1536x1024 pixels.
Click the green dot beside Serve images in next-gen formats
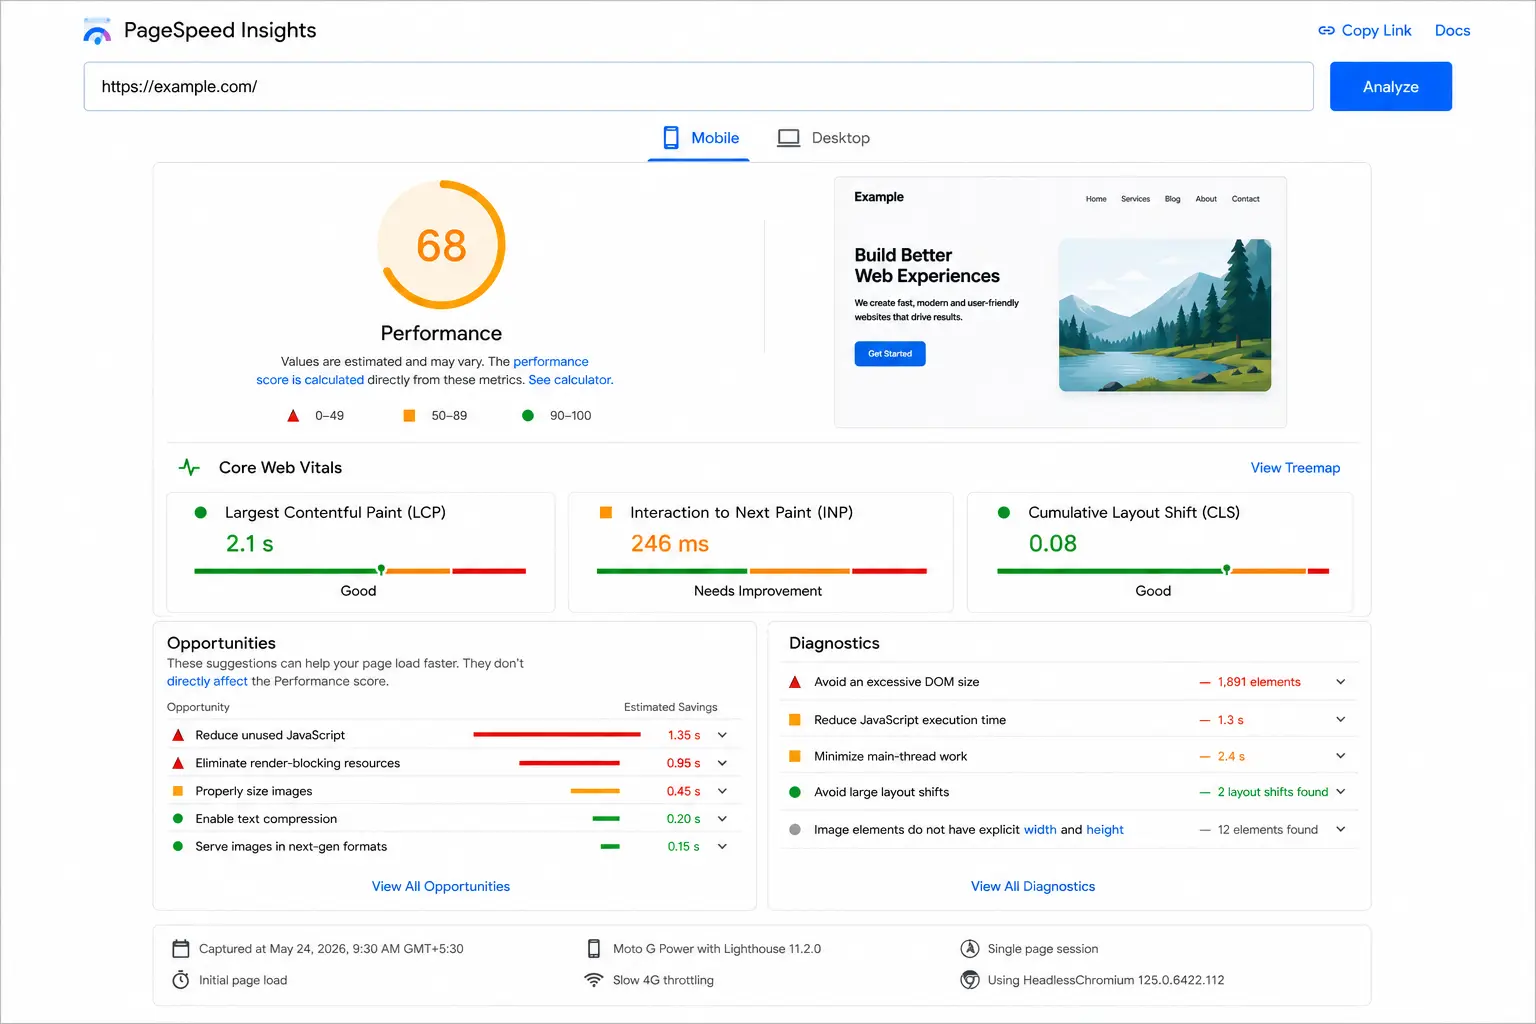click(x=178, y=846)
